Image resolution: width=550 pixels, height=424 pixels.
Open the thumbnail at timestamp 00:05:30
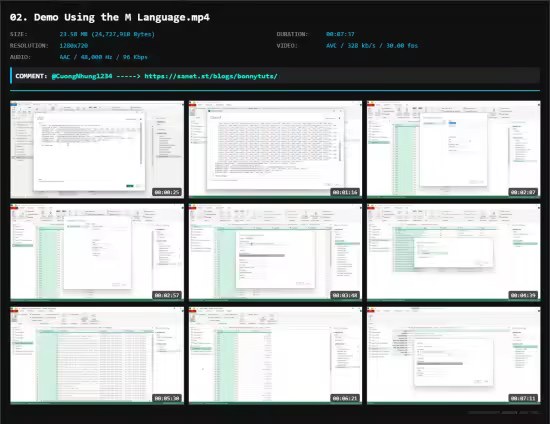tap(97, 356)
